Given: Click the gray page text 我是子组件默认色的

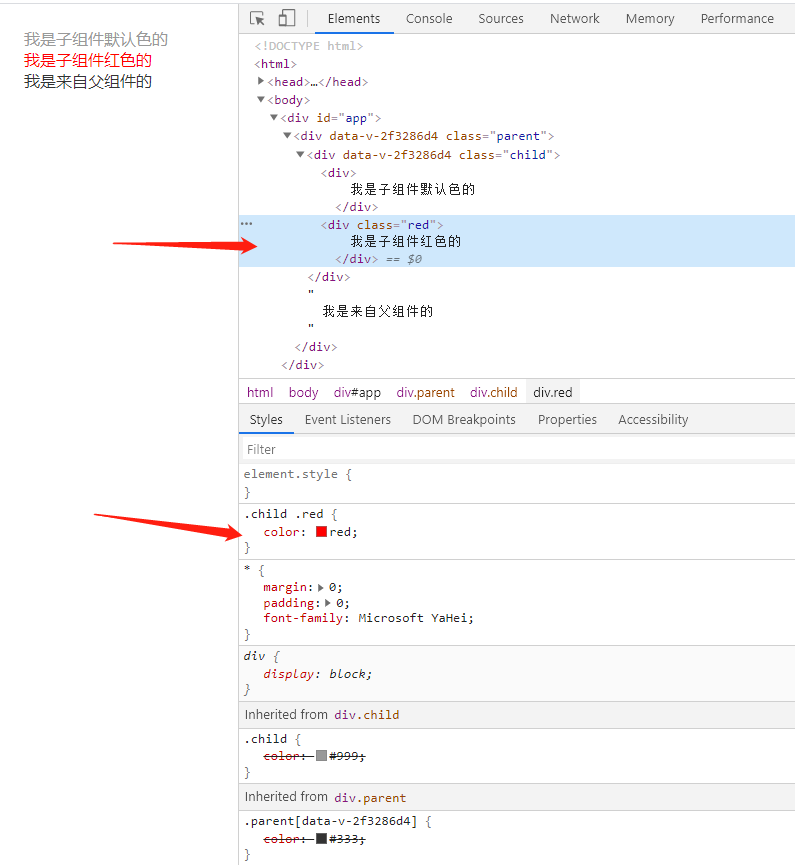Looking at the screenshot, I should (x=95, y=39).
